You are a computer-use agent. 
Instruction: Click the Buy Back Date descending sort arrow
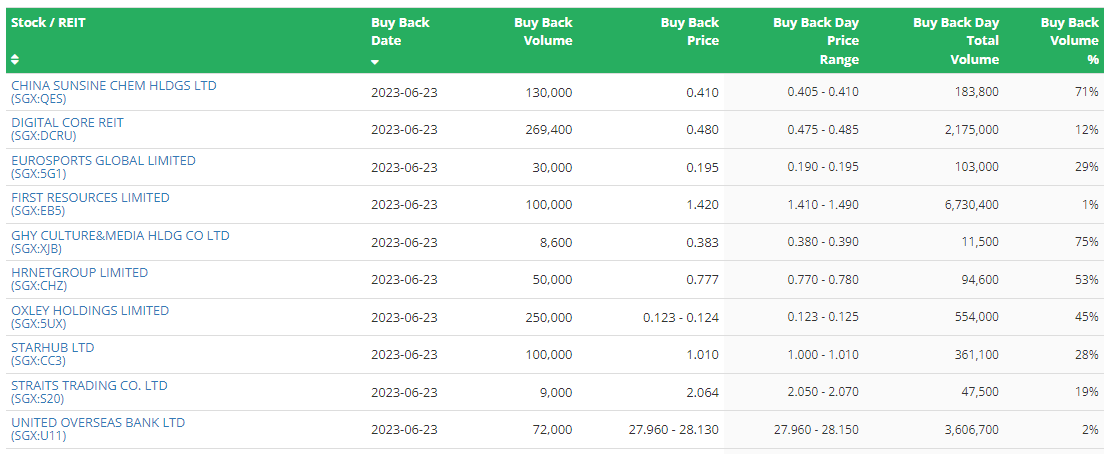pos(375,62)
